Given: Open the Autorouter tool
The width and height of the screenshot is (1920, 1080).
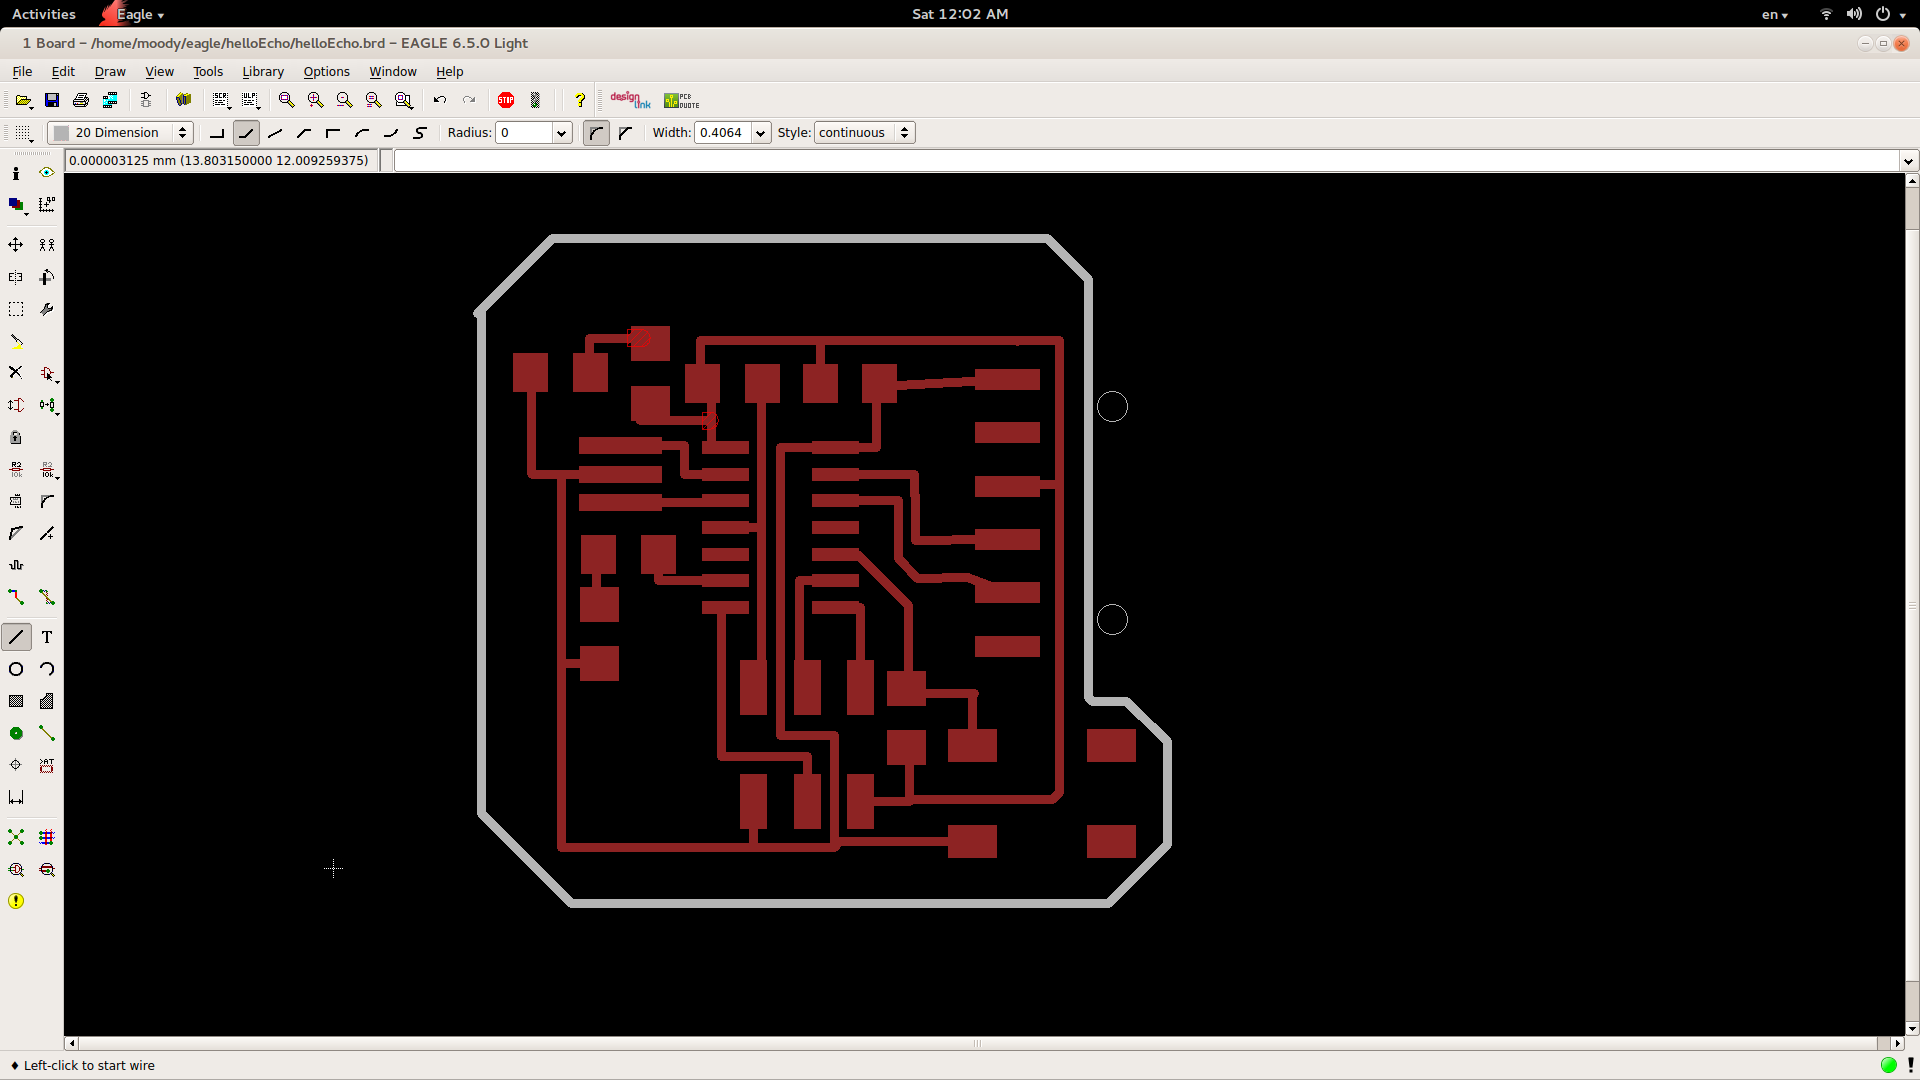Looking at the screenshot, I should click(x=47, y=837).
